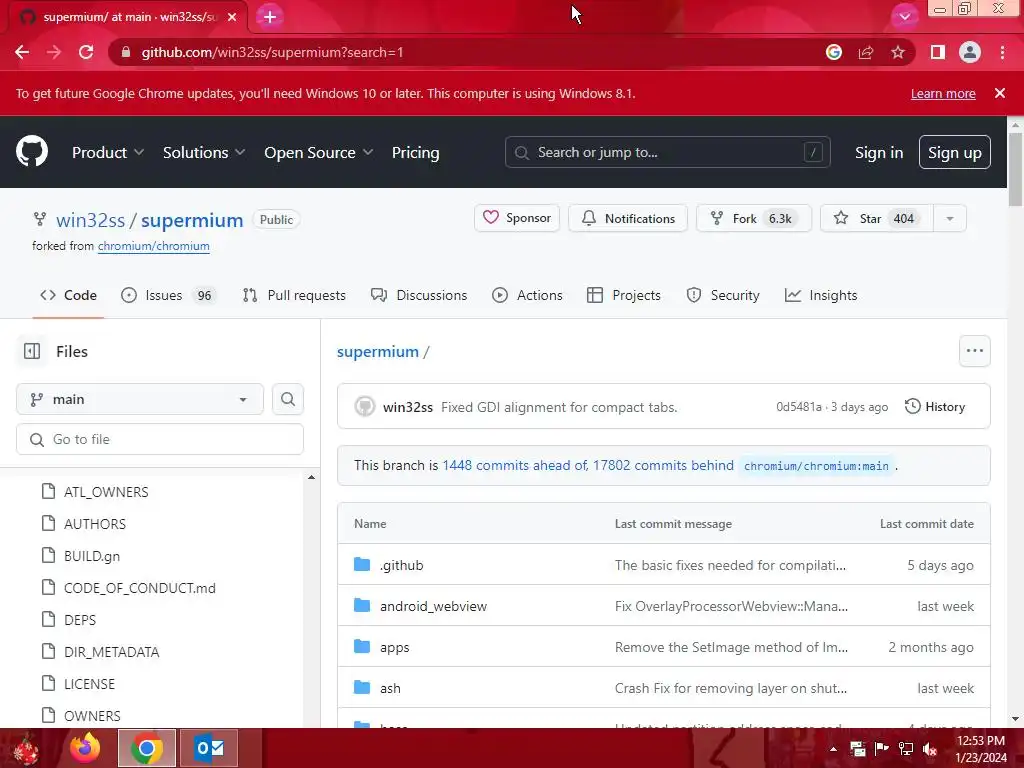Switch to the Insights tab
The image size is (1024, 768).
click(821, 295)
